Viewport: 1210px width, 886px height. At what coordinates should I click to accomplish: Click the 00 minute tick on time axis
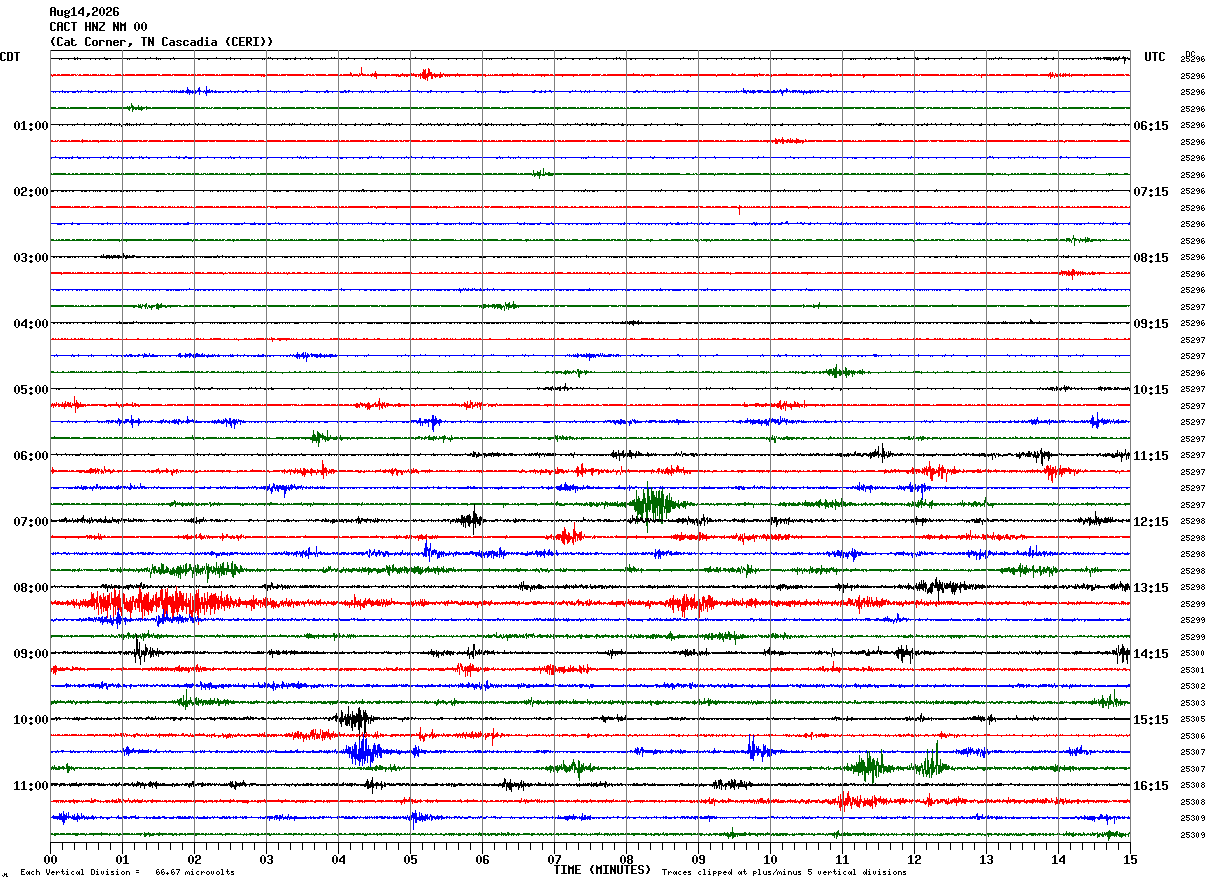51,859
